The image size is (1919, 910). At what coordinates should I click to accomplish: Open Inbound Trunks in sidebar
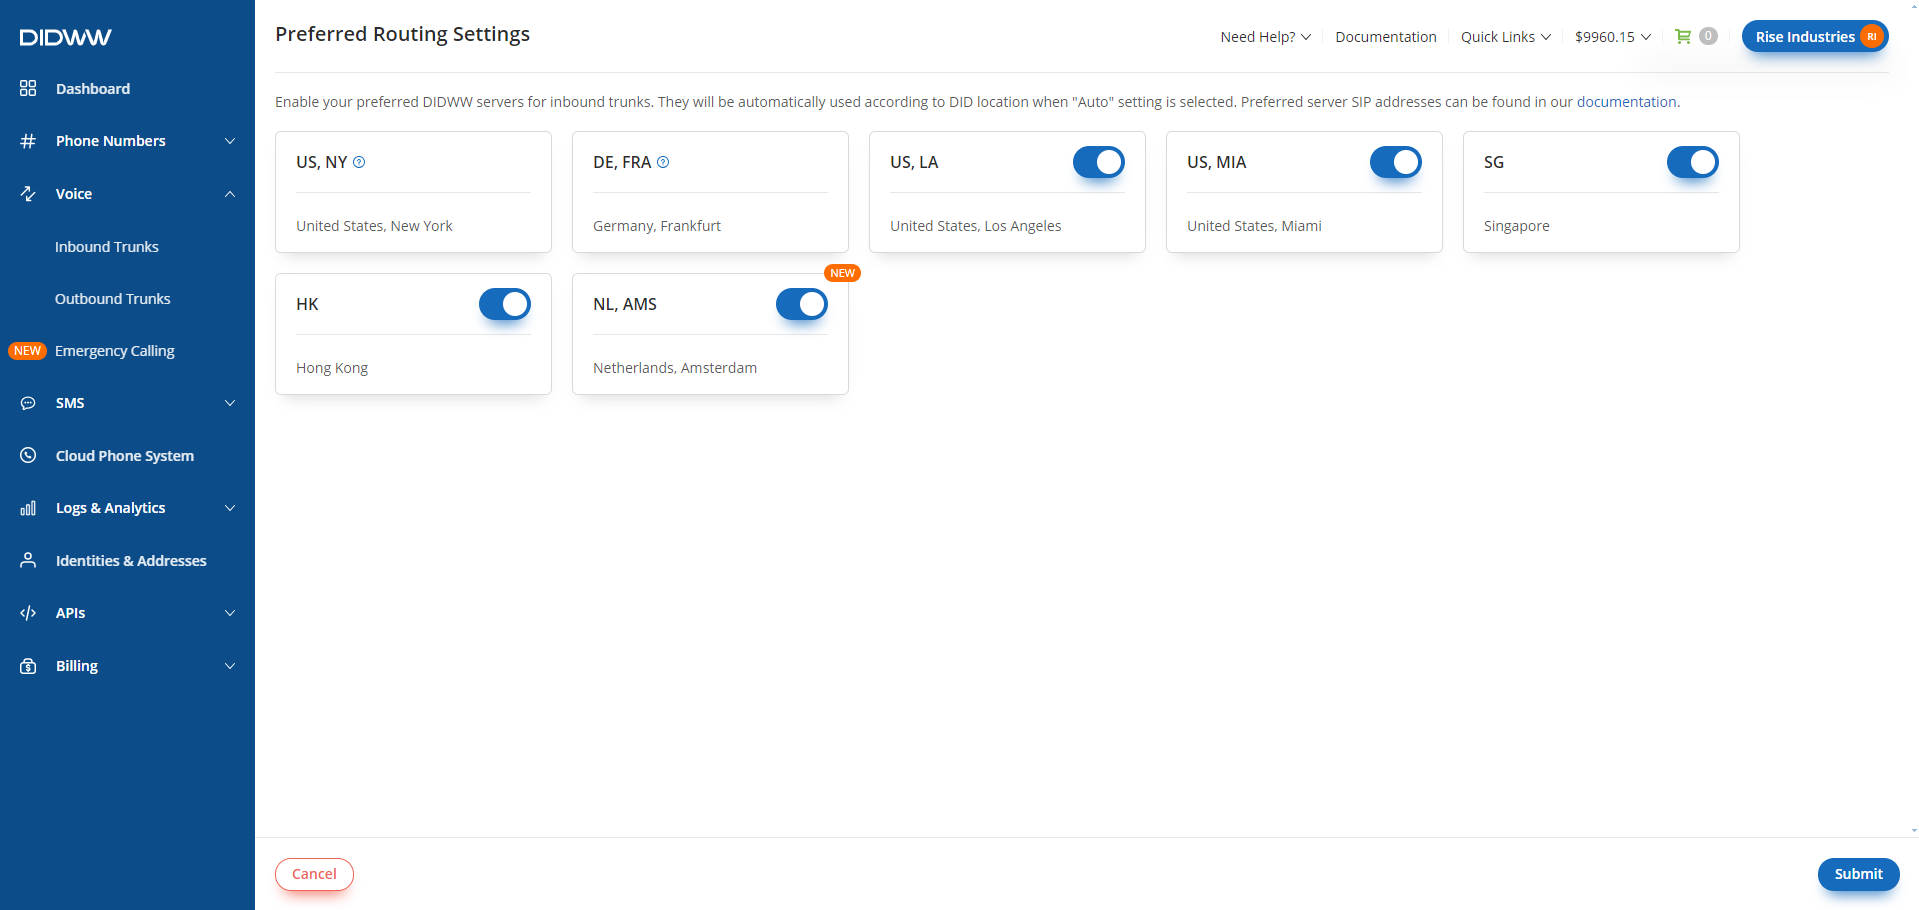pos(107,247)
